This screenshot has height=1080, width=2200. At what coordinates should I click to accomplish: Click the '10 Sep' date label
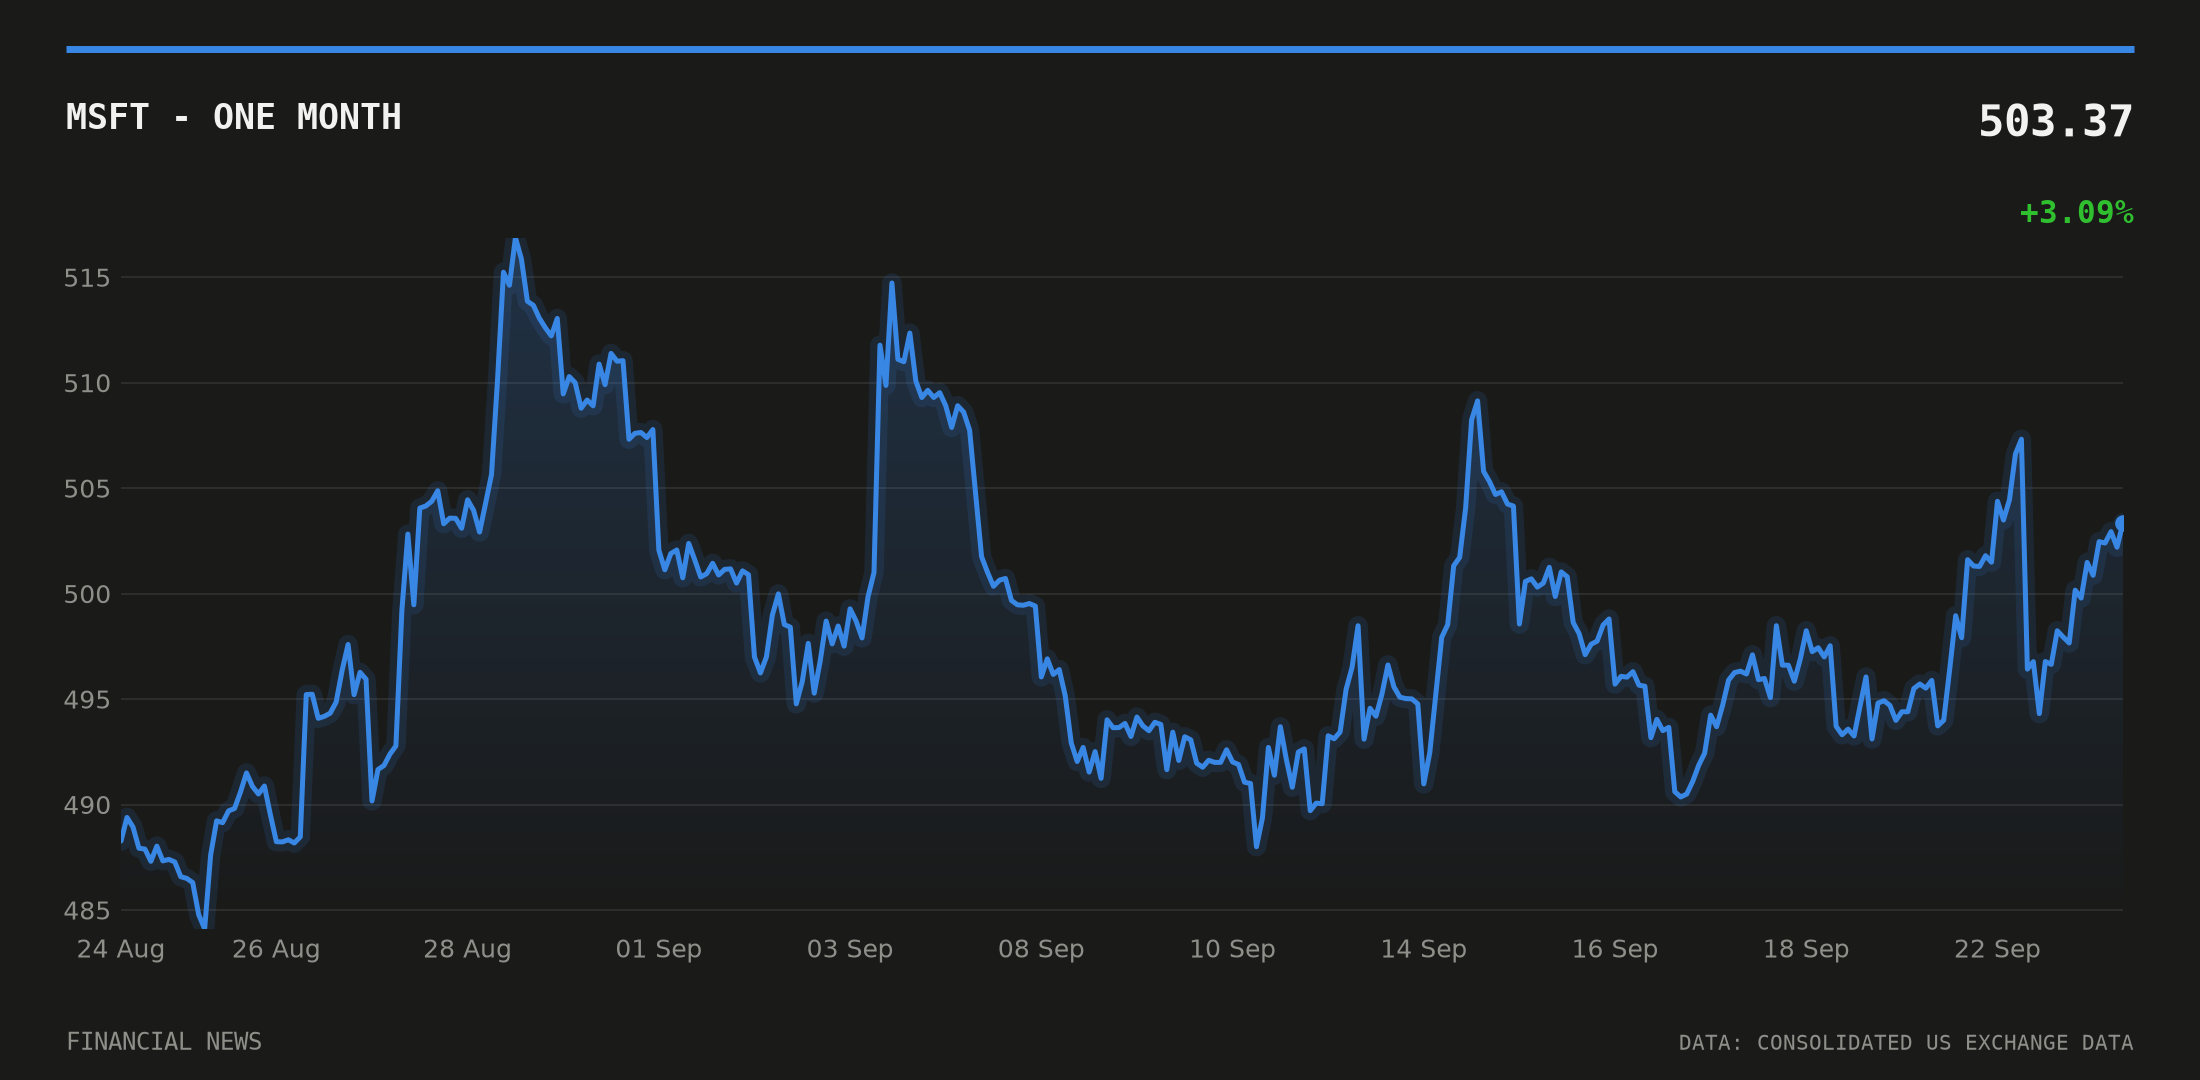click(x=1232, y=949)
